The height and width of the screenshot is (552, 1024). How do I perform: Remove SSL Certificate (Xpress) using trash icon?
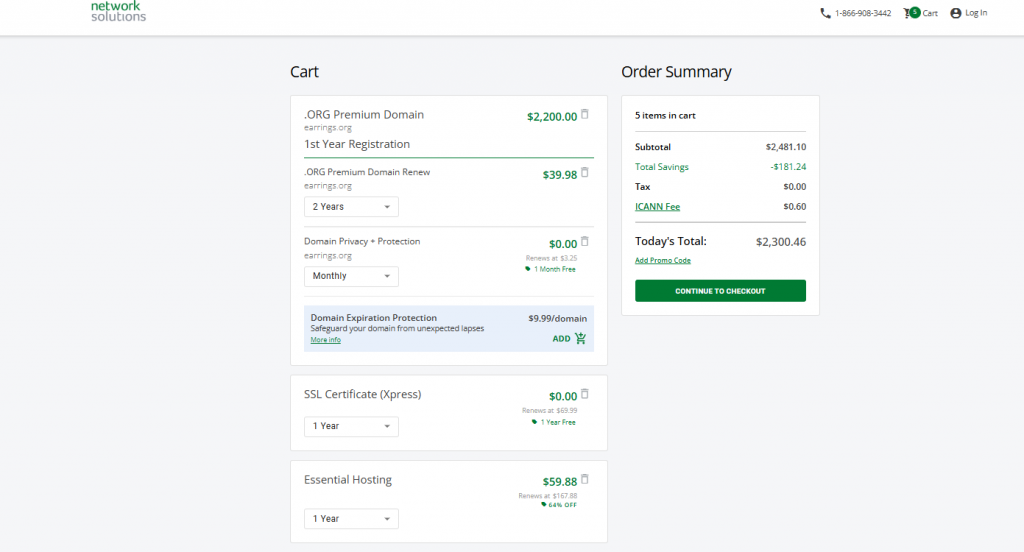585,394
